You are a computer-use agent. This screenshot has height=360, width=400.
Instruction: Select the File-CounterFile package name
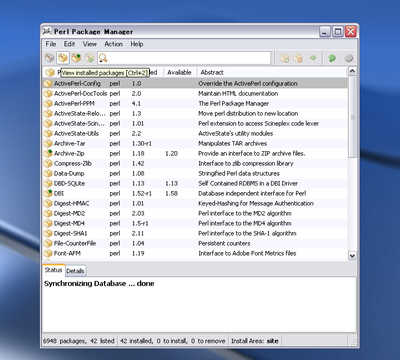tap(75, 243)
